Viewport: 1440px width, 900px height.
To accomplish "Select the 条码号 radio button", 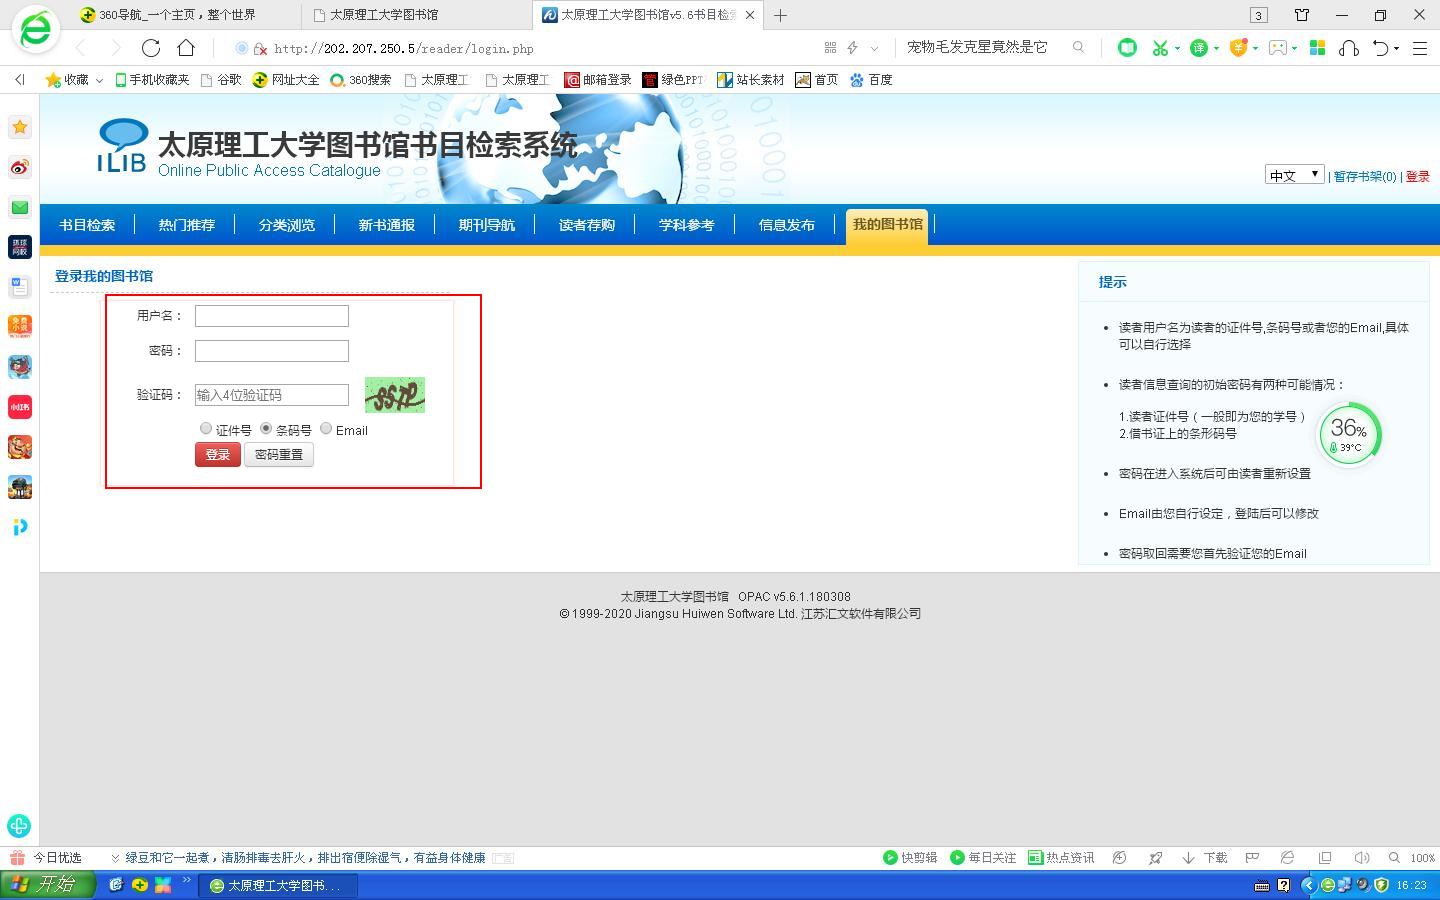I will (x=266, y=429).
